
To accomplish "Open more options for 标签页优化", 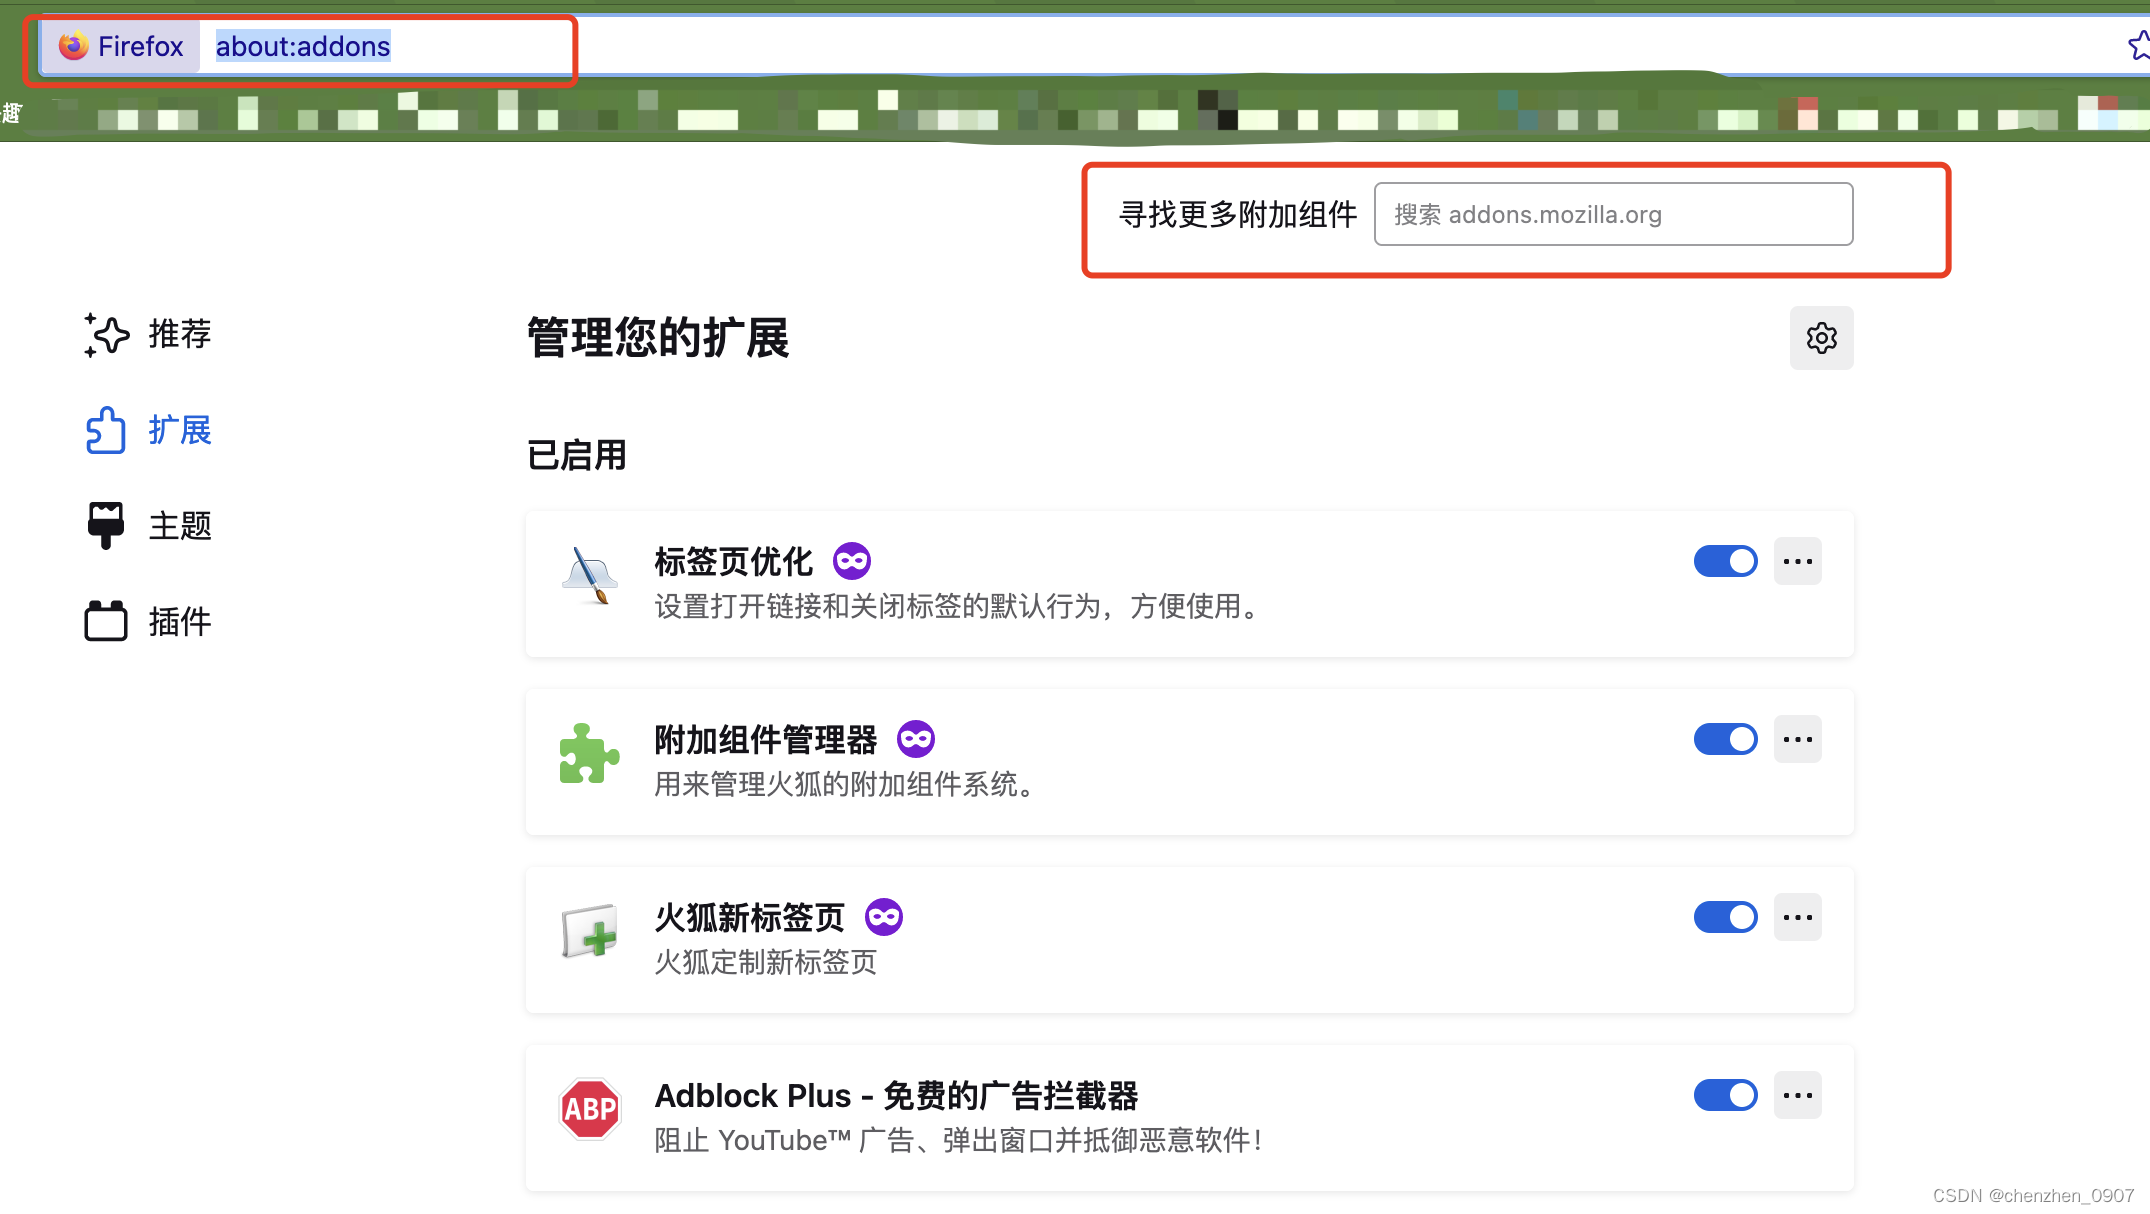I will point(1797,561).
